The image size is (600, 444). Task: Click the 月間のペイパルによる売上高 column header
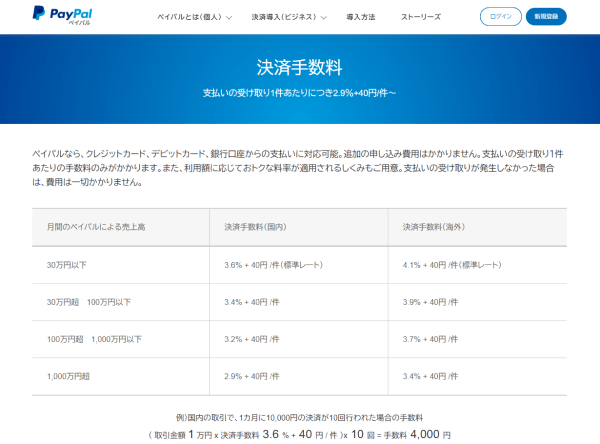tap(89, 227)
